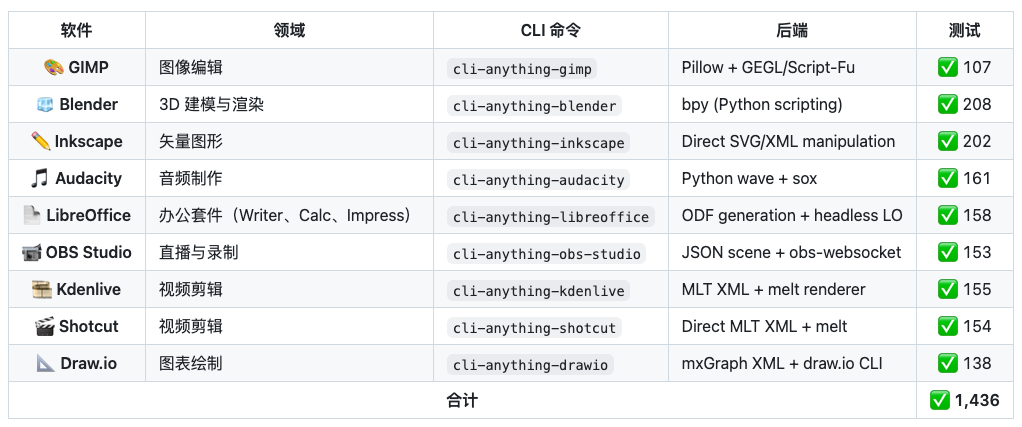Image resolution: width=1022 pixels, height=427 pixels.
Task: Click the Inkscape pencil icon
Action: pos(40,142)
